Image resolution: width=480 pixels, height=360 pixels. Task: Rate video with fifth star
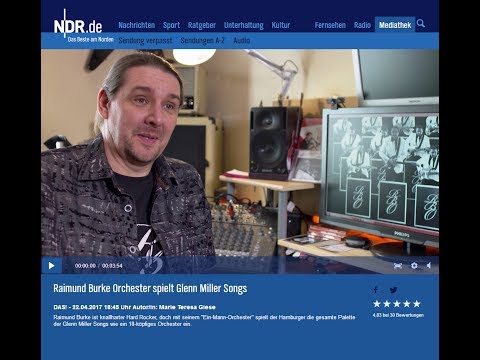(417, 304)
